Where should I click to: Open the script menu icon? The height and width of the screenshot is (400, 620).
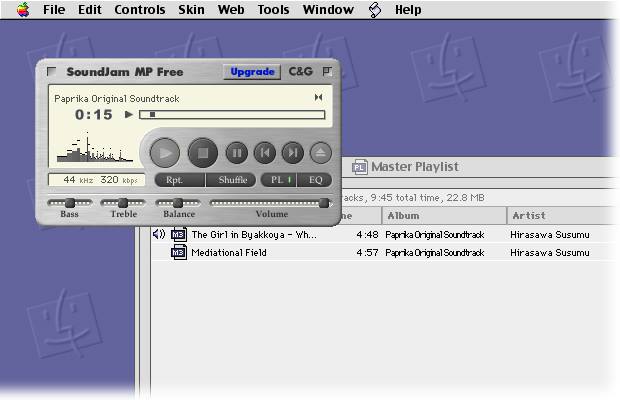tap(375, 9)
